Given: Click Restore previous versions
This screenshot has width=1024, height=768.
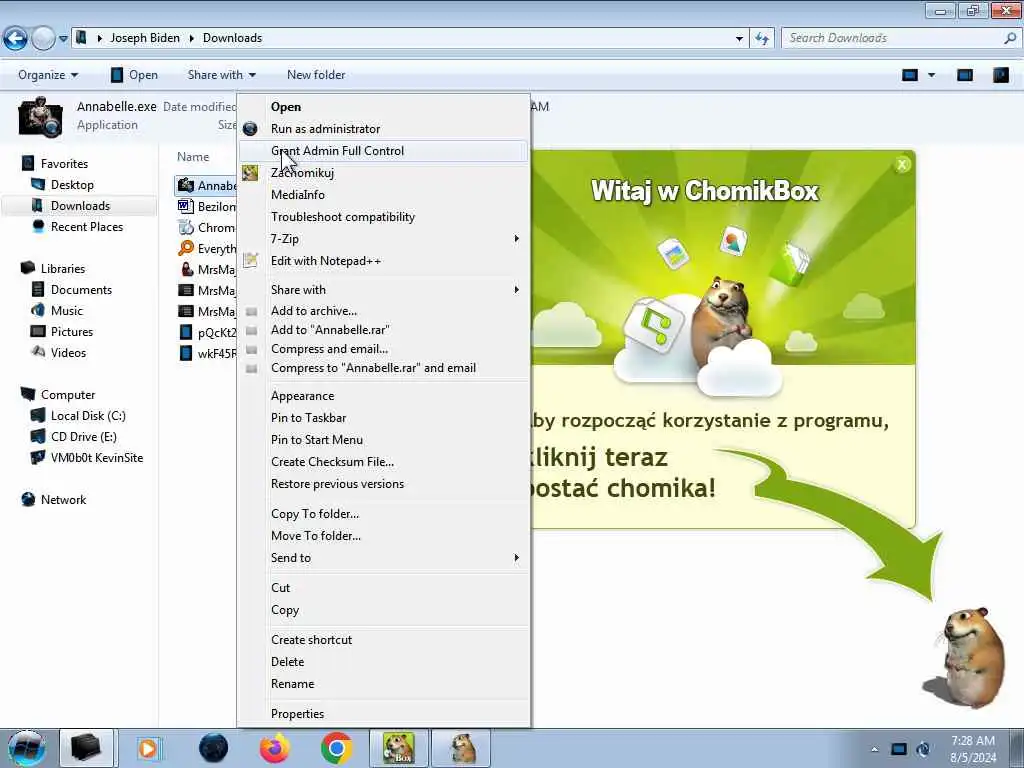Looking at the screenshot, I should coord(337,484).
